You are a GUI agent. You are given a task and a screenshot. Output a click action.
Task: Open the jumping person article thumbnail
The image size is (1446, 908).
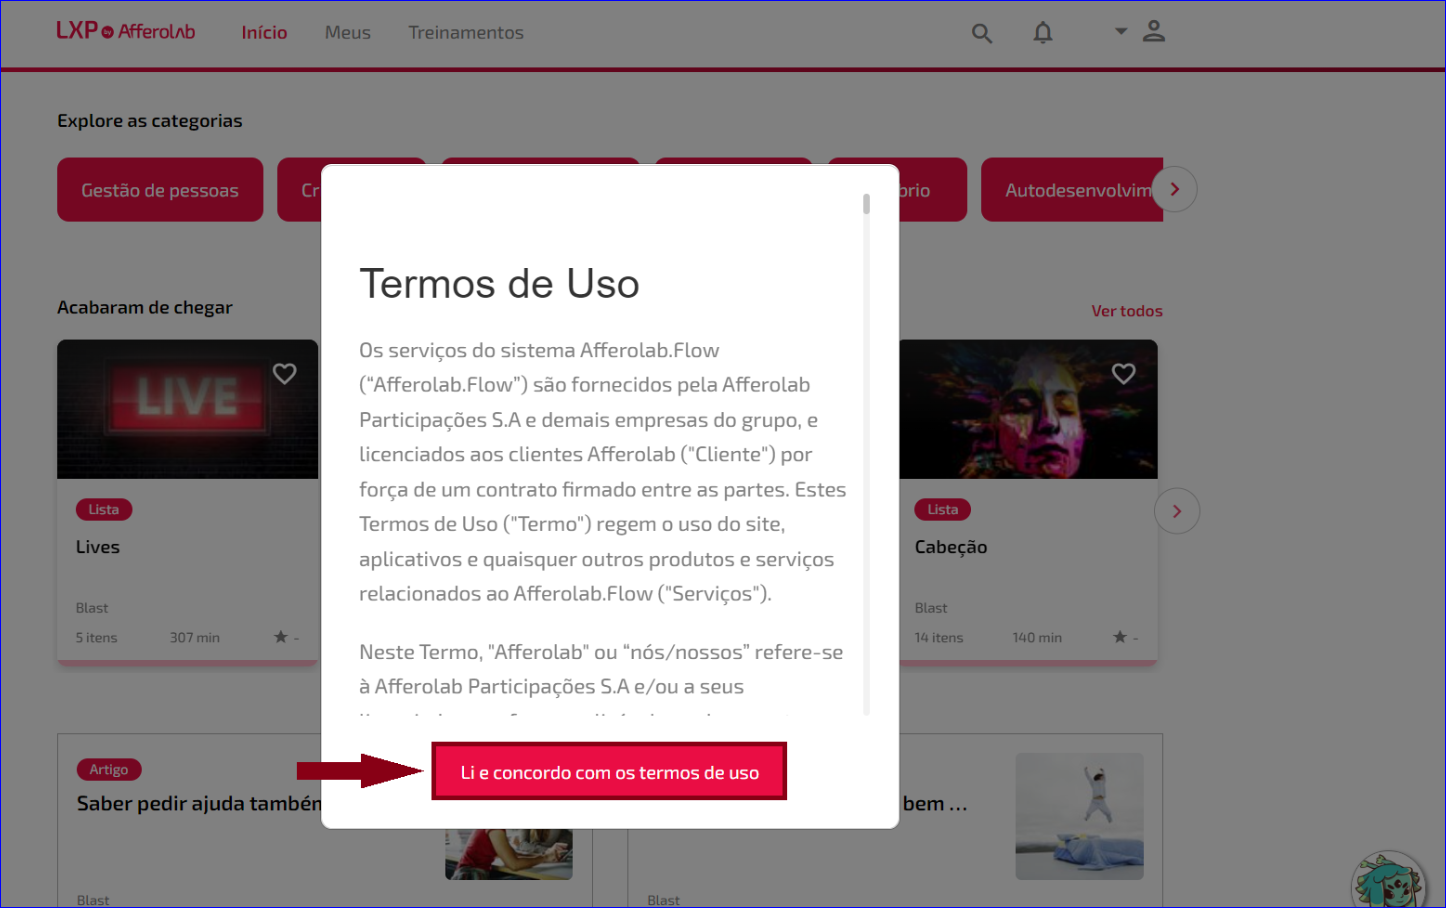1079,816
